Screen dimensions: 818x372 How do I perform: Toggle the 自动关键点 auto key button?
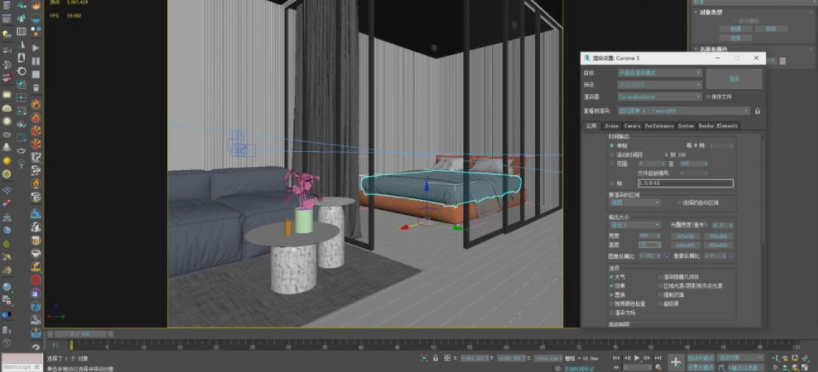(x=700, y=358)
